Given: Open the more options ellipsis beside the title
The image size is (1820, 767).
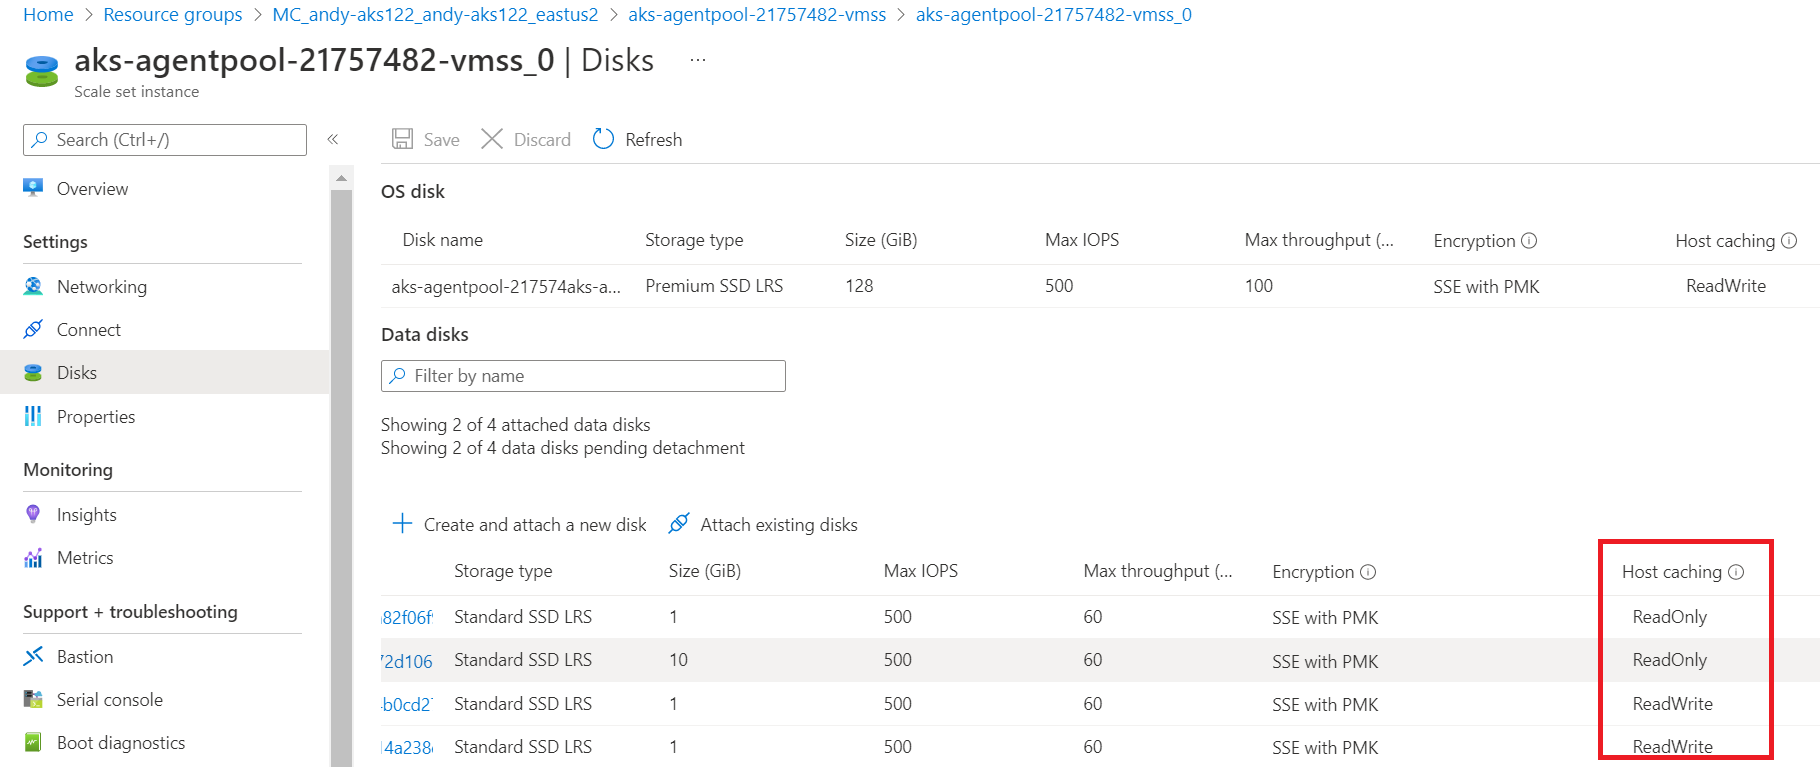Looking at the screenshot, I should click(x=698, y=61).
